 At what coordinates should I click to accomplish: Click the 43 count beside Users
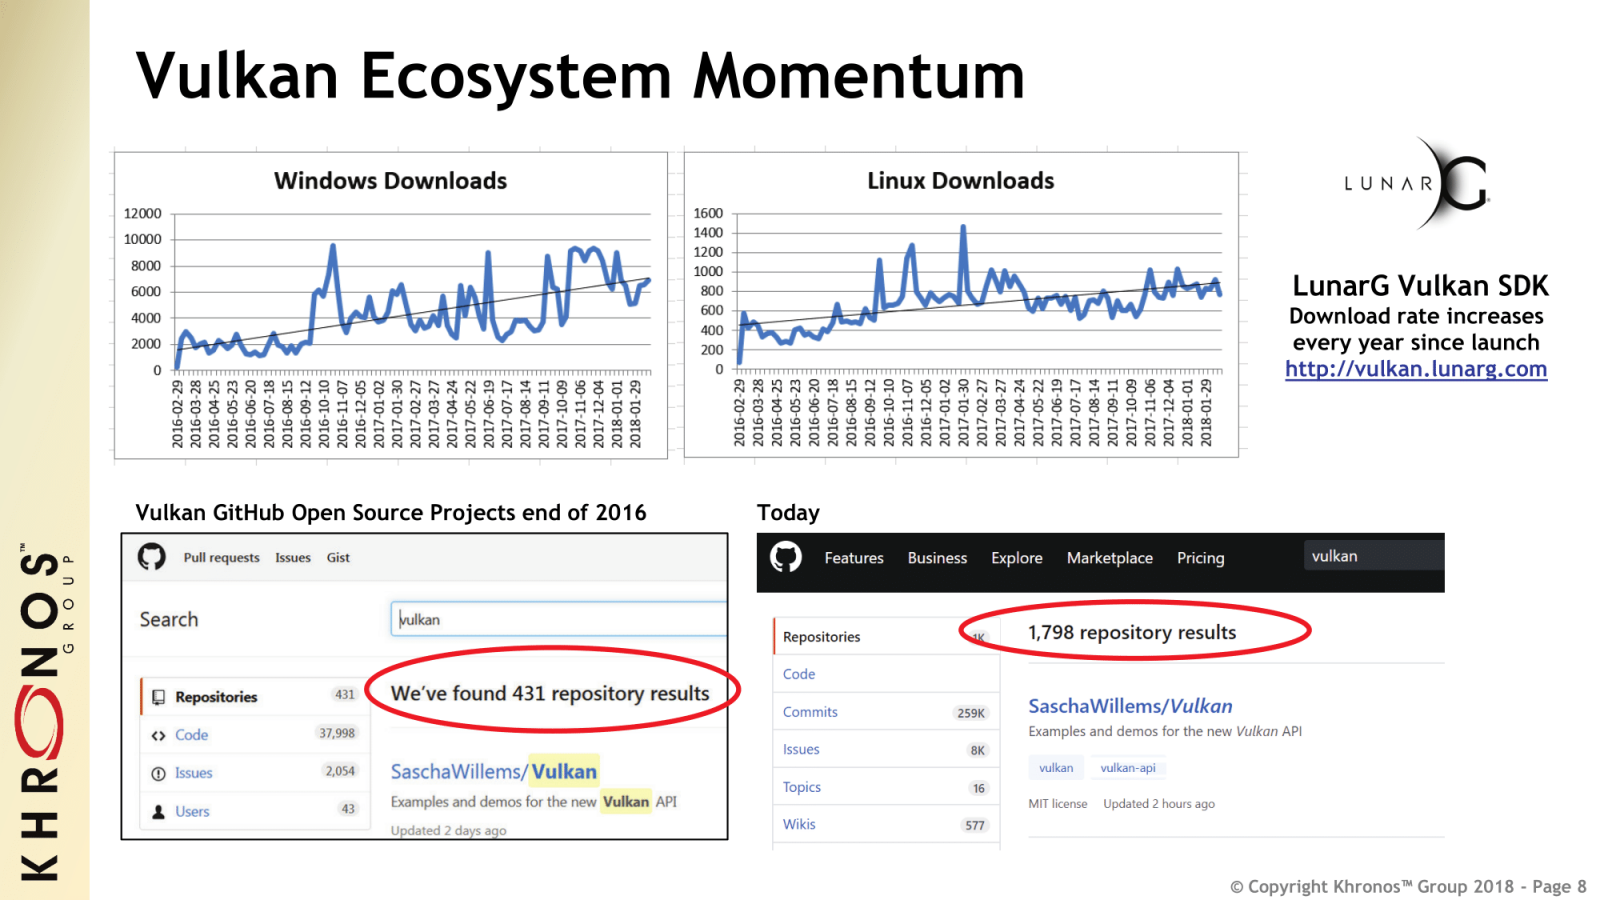coord(348,809)
